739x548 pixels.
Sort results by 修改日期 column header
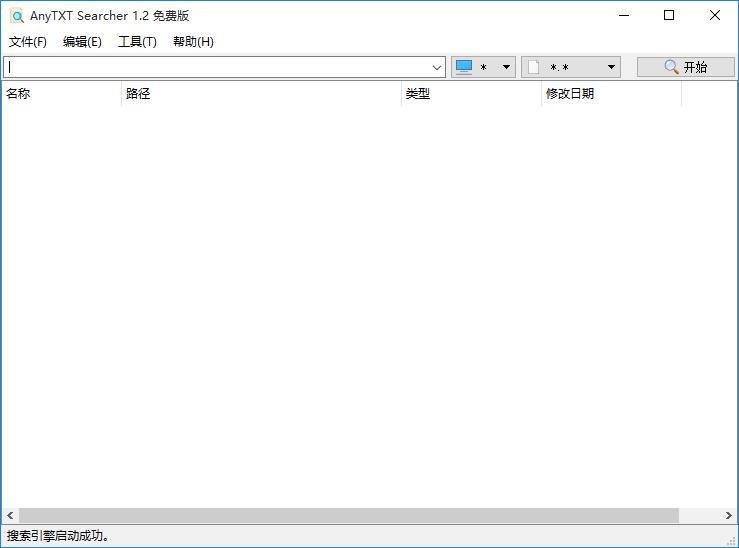(x=611, y=93)
